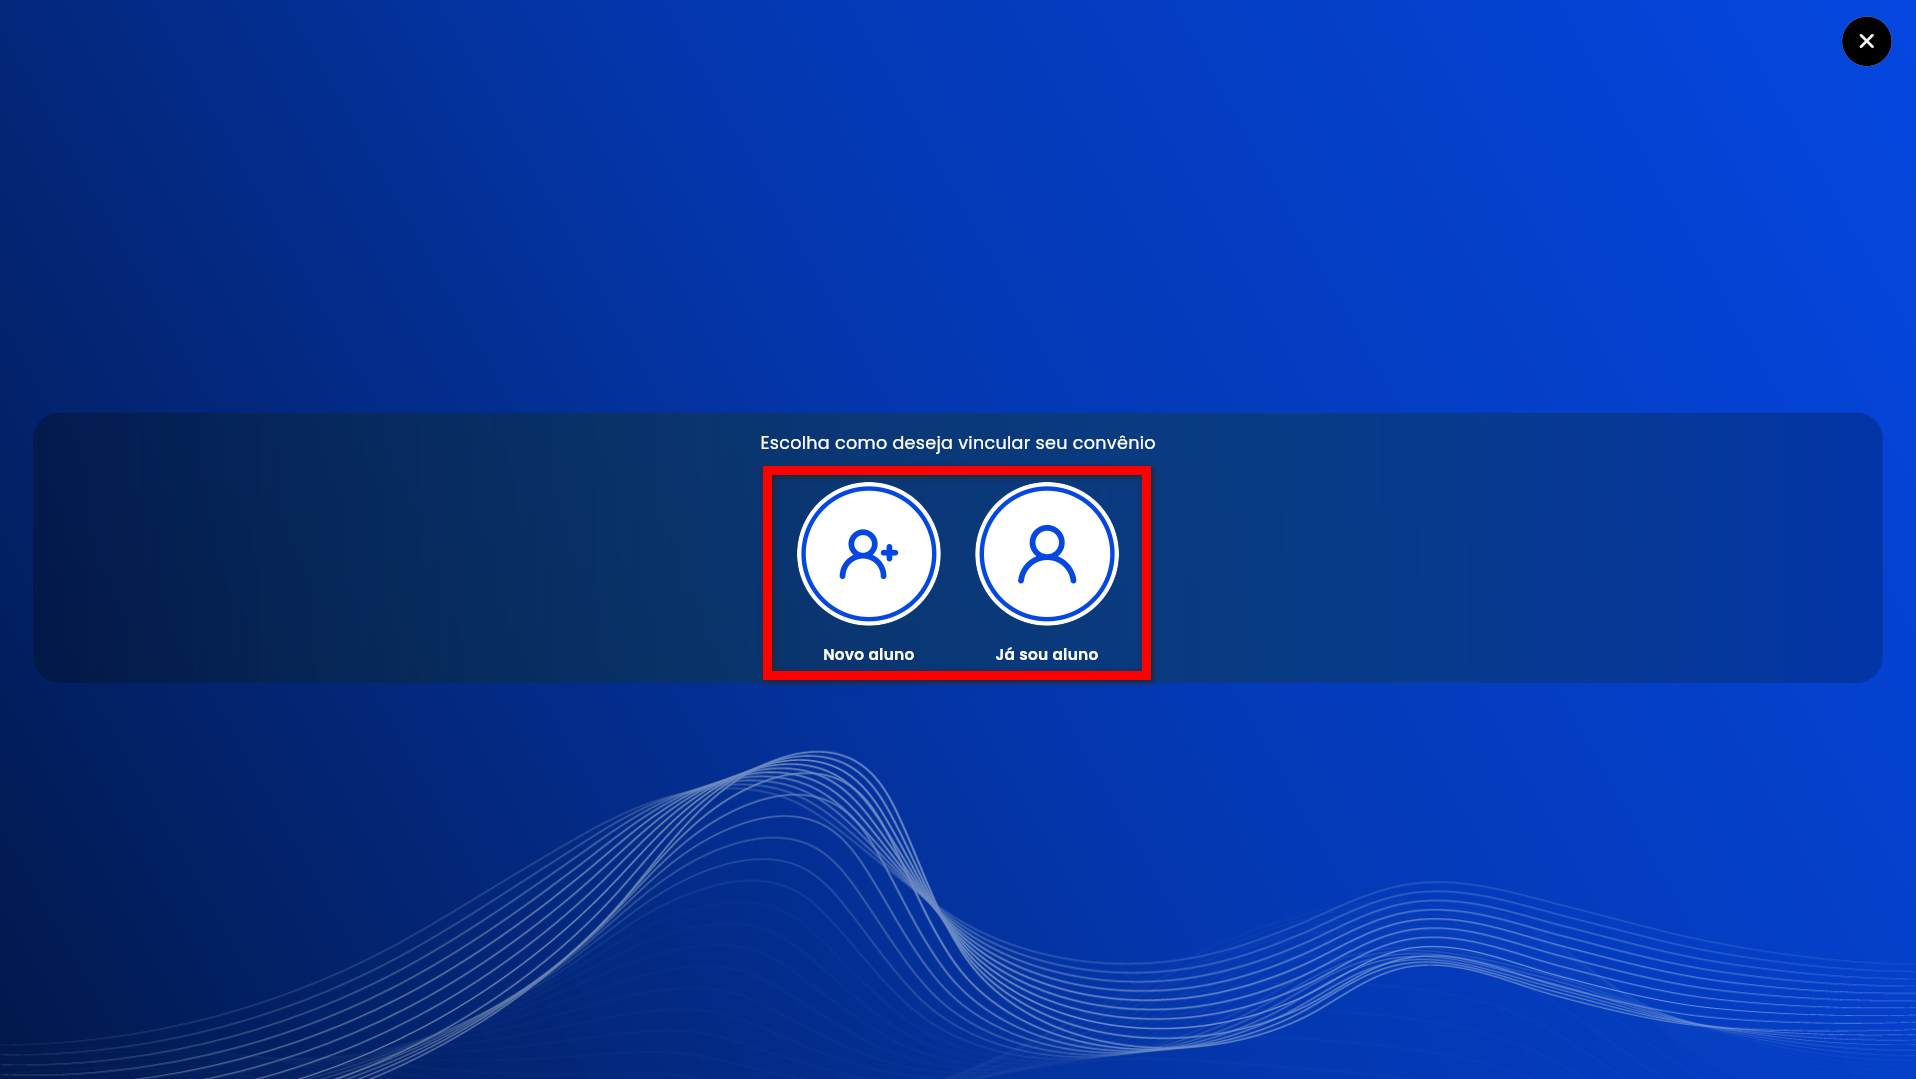The width and height of the screenshot is (1916, 1079).
Task: Click the Já sou aluno circular icon
Action: 1046,553
